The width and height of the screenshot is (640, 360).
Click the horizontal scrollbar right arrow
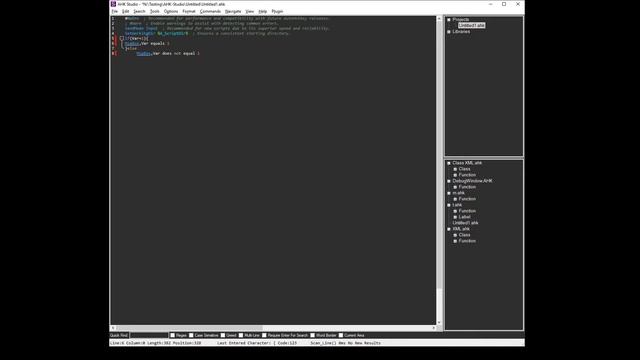tap(433, 328)
